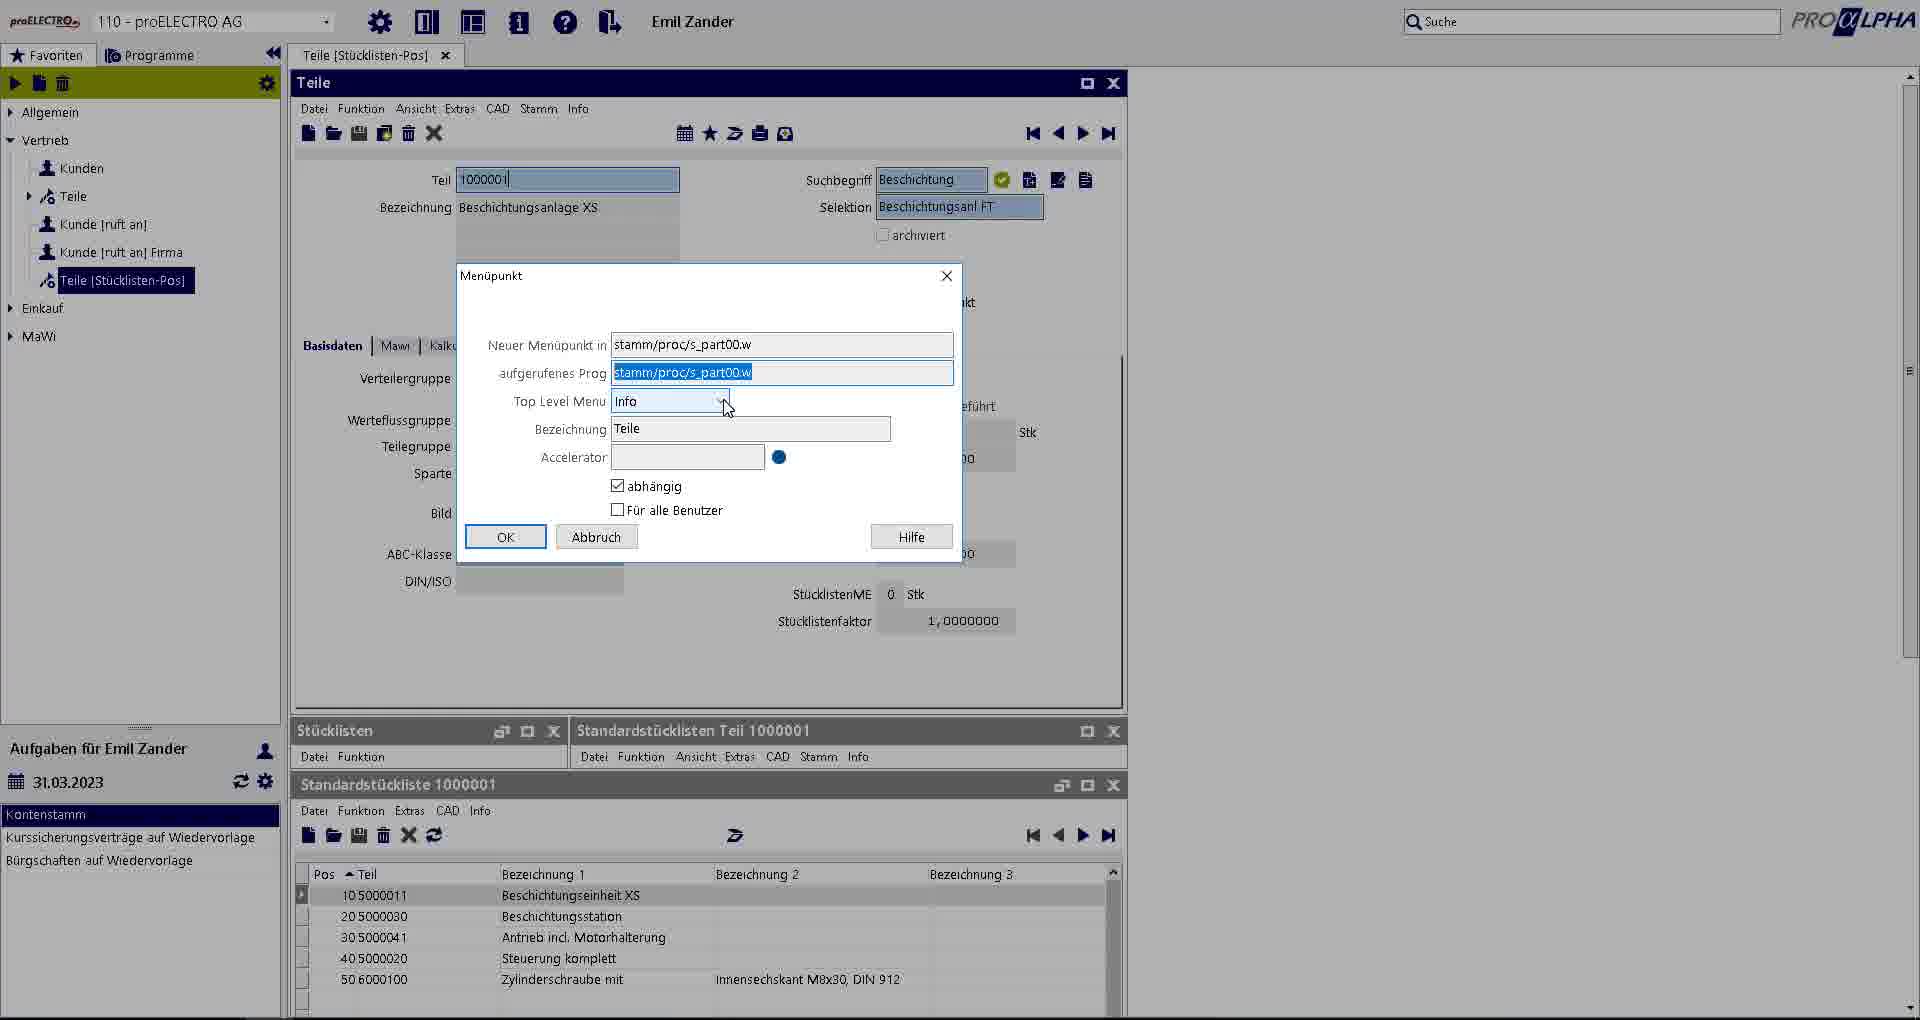The height and width of the screenshot is (1020, 1920).
Task: Open the calendar icon beside 31.03.2023
Action: [x=16, y=782]
